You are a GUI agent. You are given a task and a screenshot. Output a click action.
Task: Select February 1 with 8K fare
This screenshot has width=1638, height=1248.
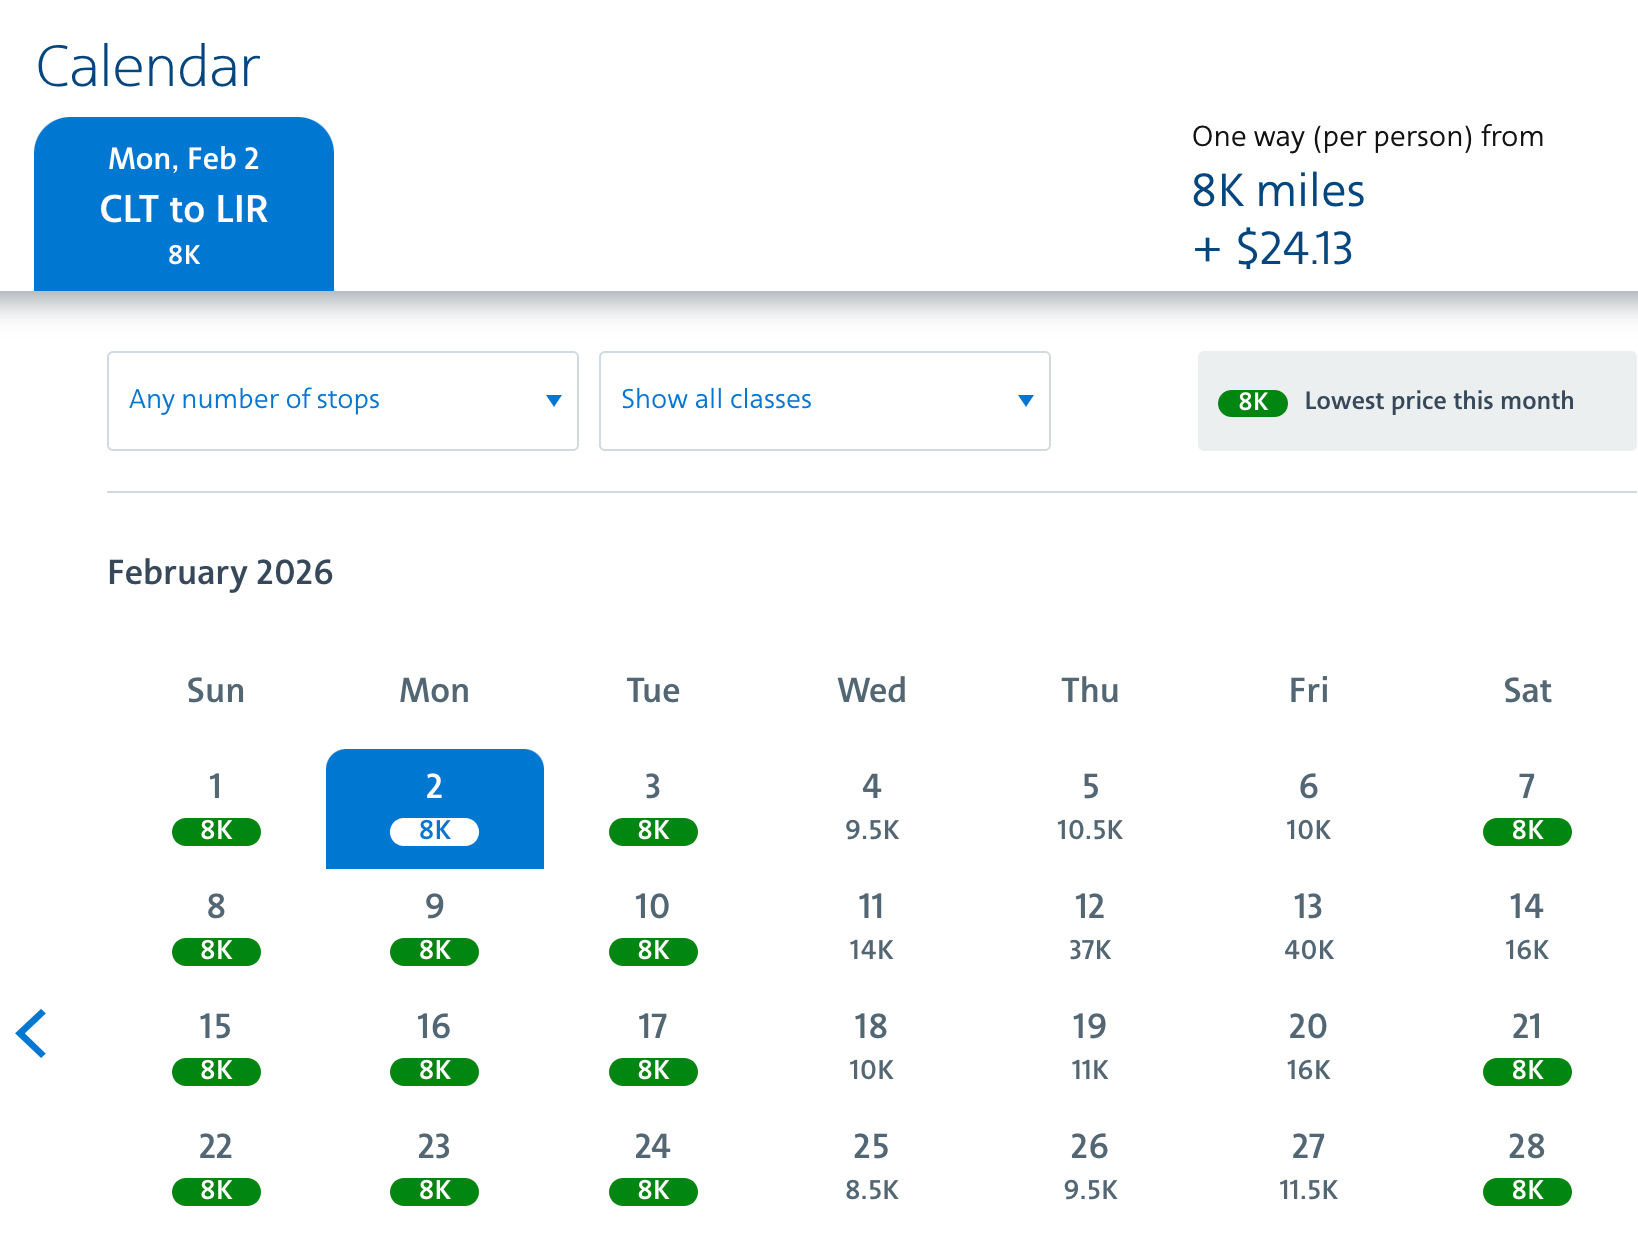pyautogui.click(x=216, y=808)
